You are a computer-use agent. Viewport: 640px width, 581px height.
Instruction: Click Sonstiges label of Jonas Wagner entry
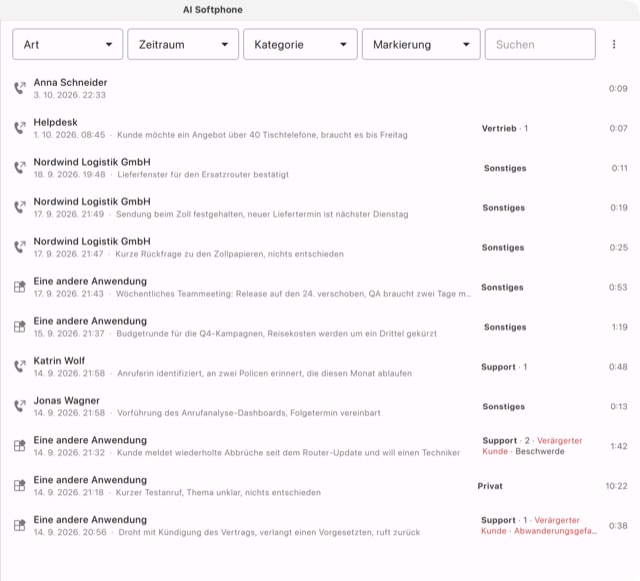pos(504,406)
